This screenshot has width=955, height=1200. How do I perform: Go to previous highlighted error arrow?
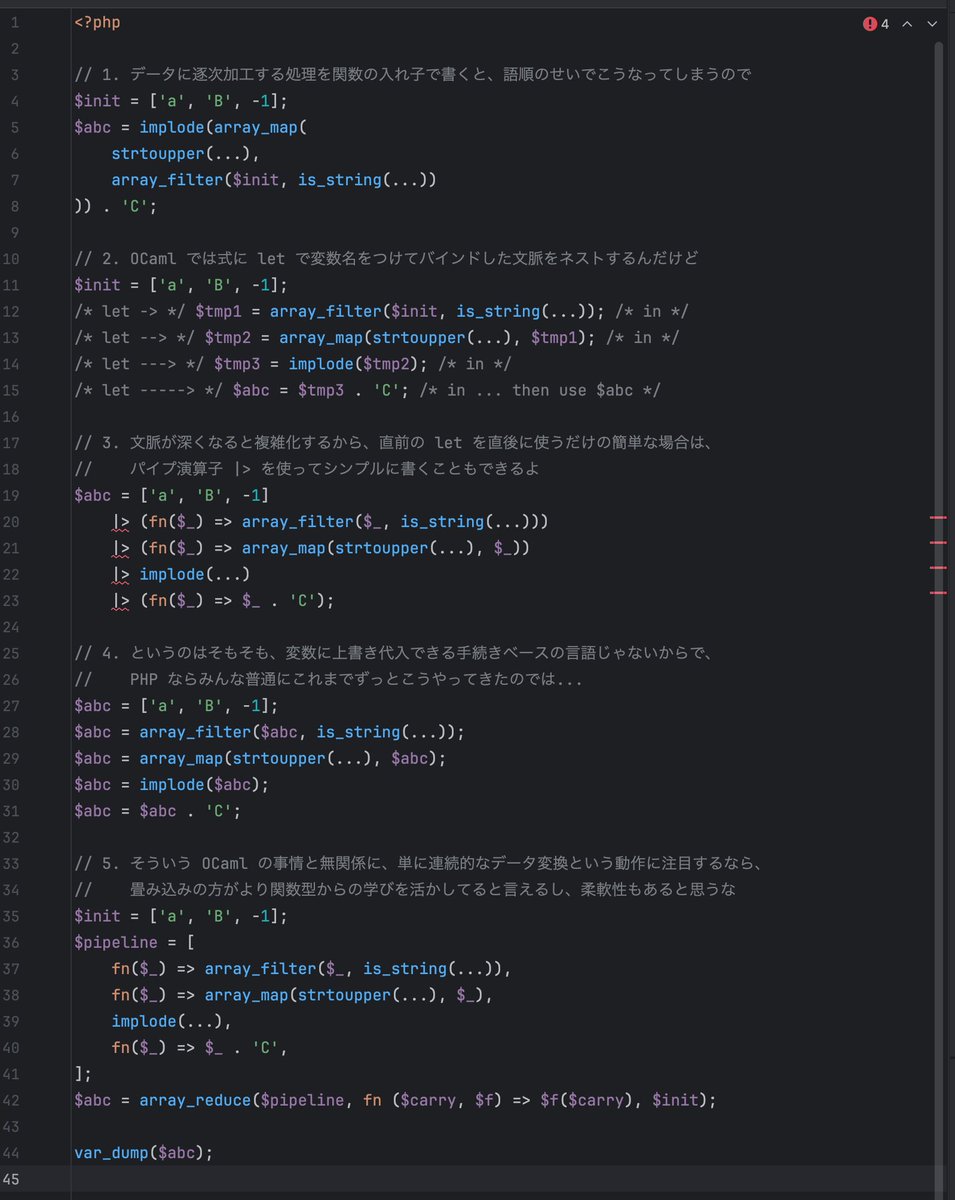[907, 23]
